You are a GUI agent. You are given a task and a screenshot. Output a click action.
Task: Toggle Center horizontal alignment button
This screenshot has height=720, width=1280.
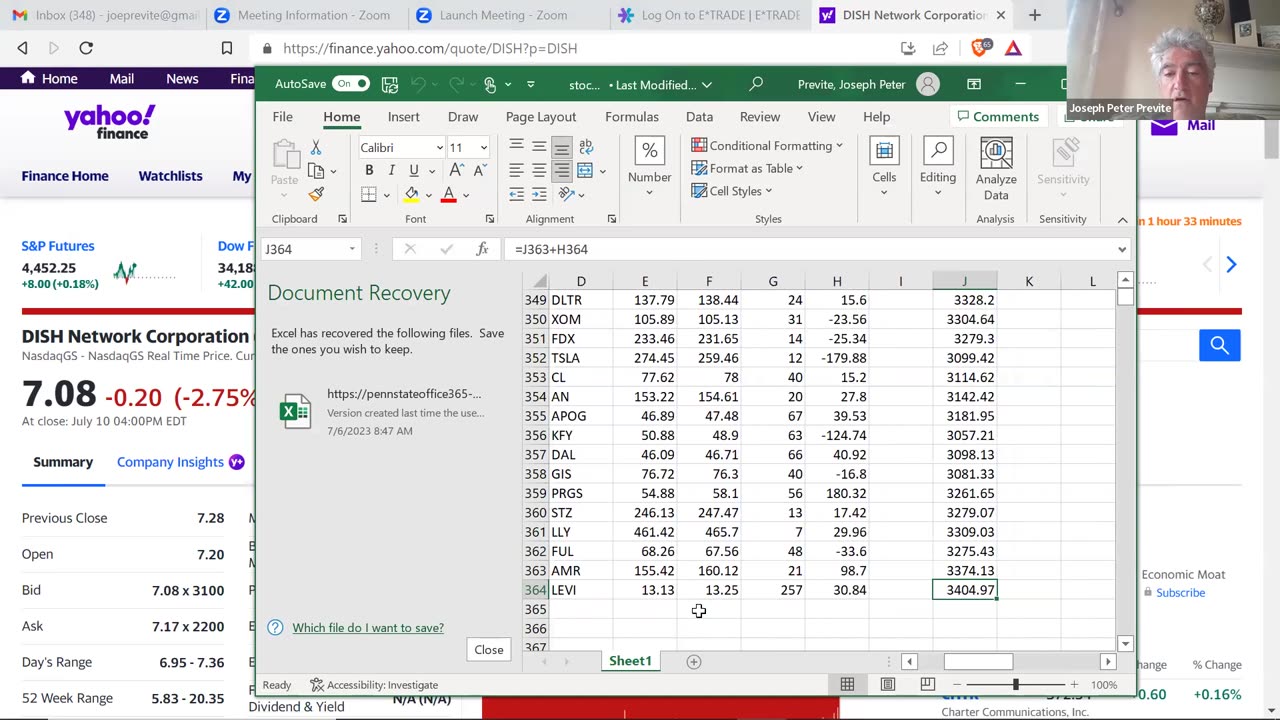pyautogui.click(x=539, y=171)
